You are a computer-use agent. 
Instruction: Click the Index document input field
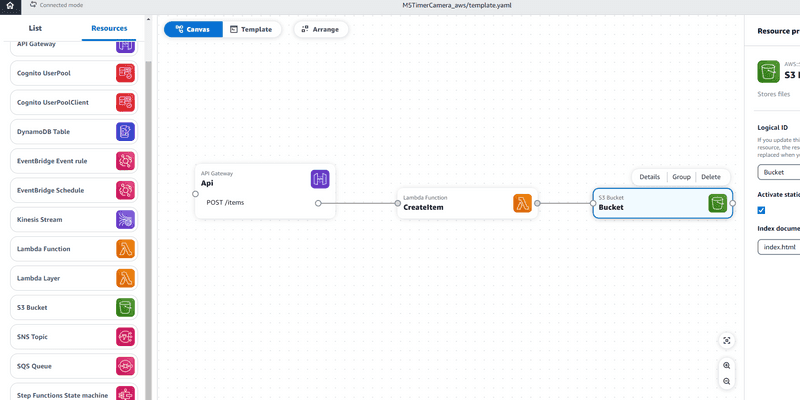point(779,247)
